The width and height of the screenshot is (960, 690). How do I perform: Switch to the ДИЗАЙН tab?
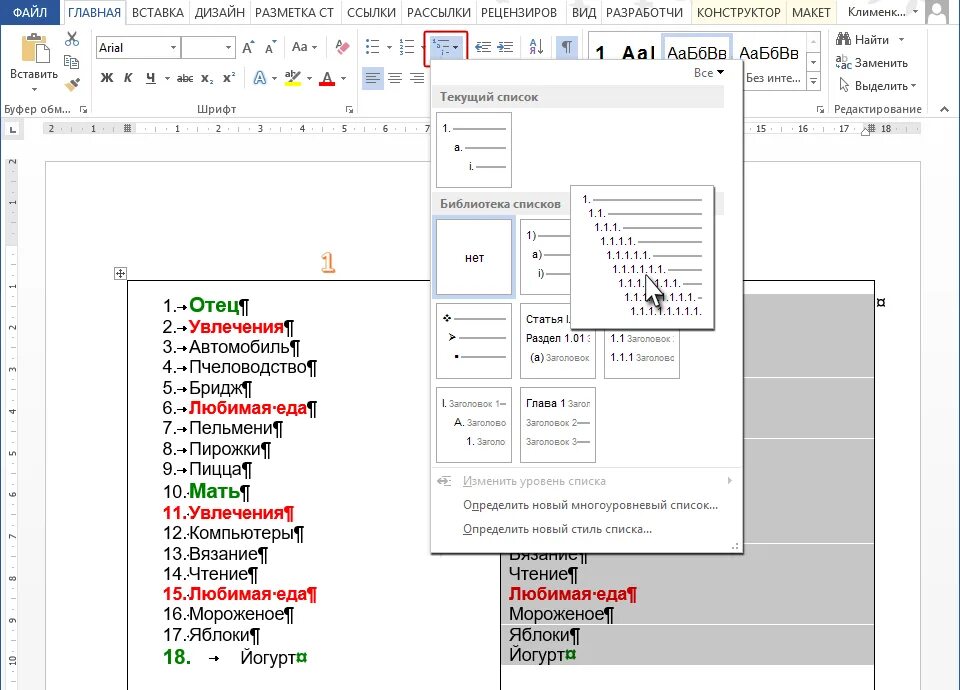pos(219,12)
